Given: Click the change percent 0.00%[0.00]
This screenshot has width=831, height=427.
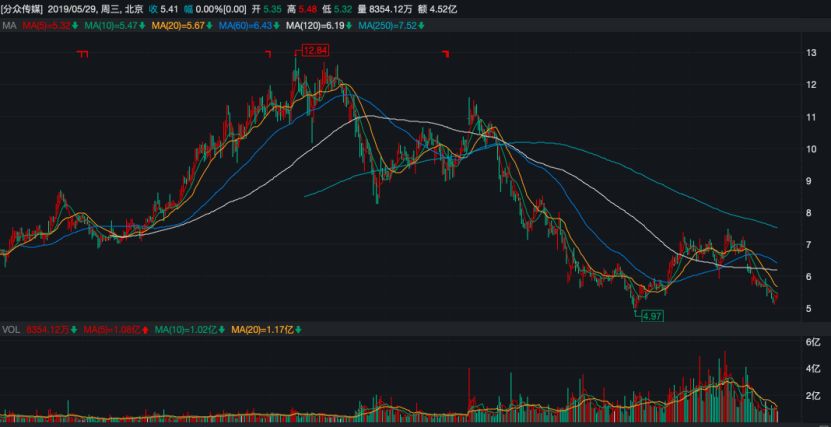Looking at the screenshot, I should pos(220,9).
